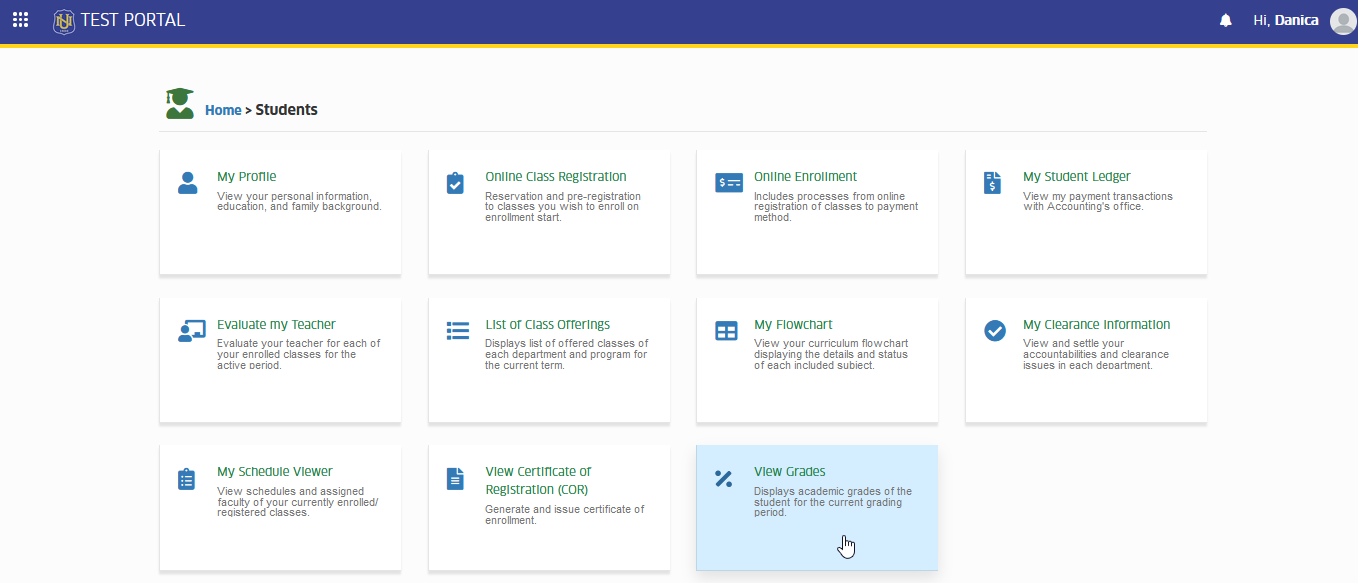The width and height of the screenshot is (1358, 583).
Task: Click the university shield logo
Action: (x=64, y=20)
